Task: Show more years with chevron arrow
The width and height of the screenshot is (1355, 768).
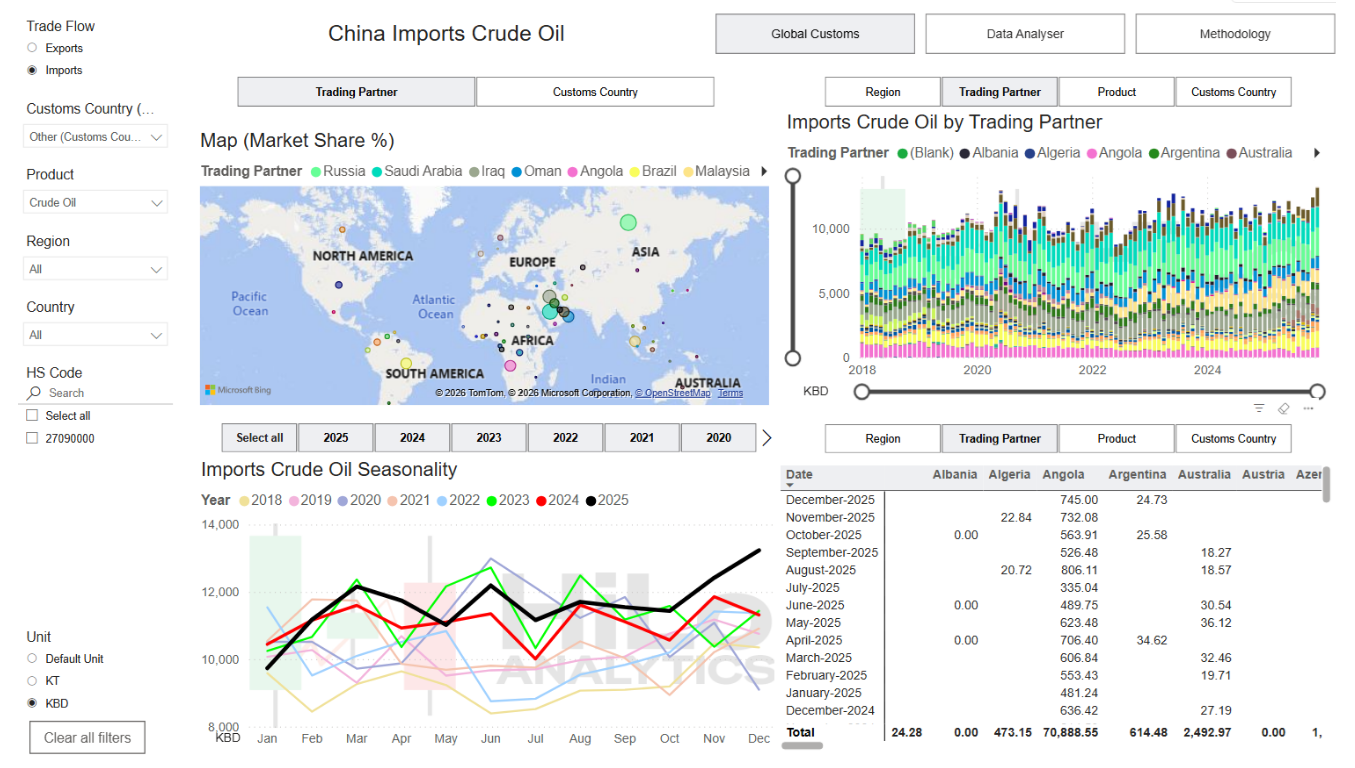Action: click(767, 437)
